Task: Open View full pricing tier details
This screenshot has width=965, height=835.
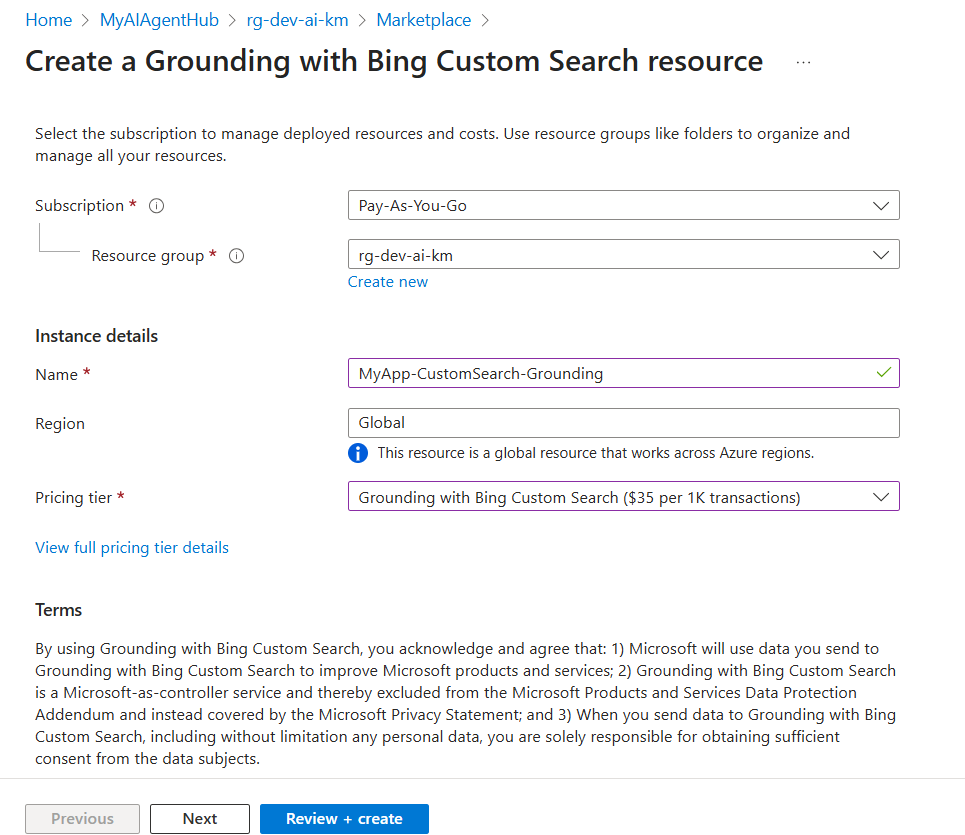Action: coord(132,548)
